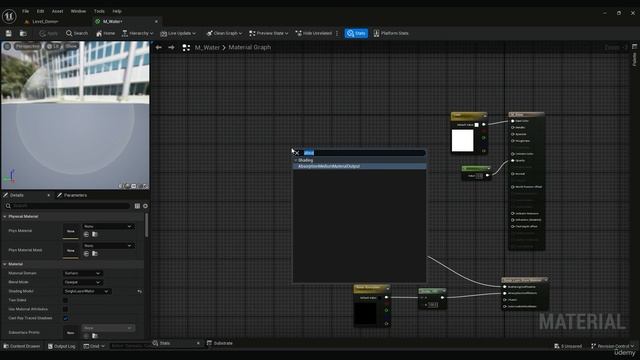This screenshot has height=360, width=640.
Task: Toggle Hide Unrelated nodes
Action: point(313,33)
